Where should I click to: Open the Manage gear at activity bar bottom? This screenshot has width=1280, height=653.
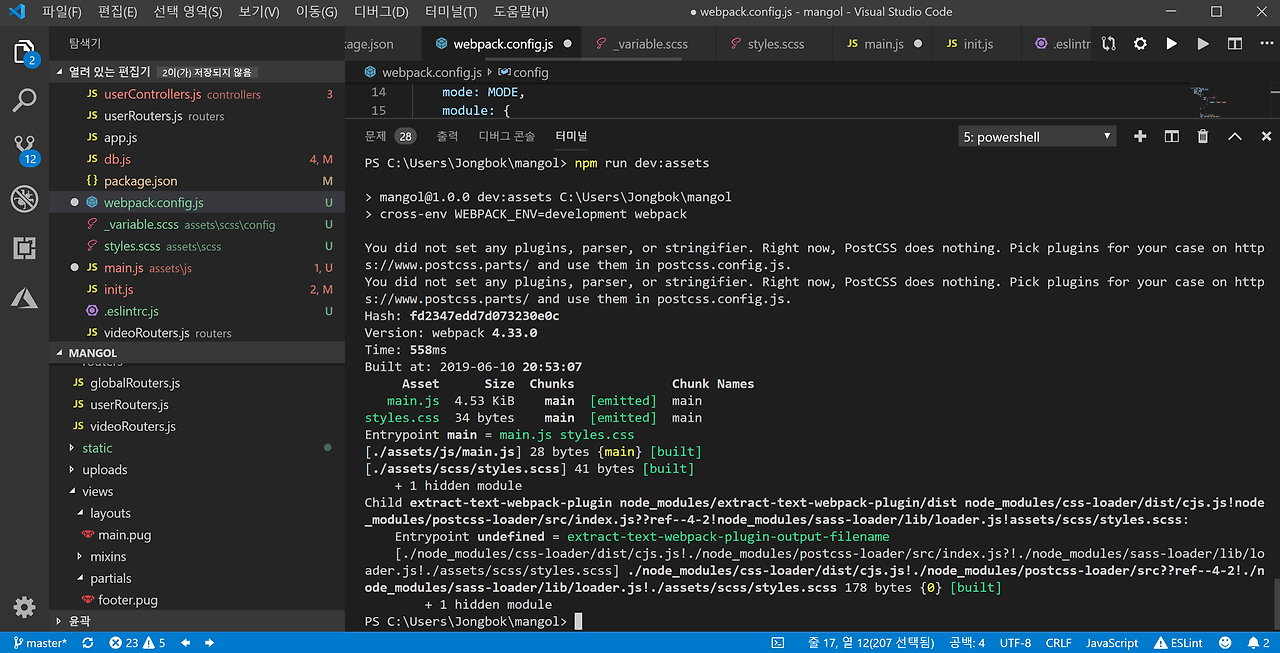pyautogui.click(x=24, y=607)
